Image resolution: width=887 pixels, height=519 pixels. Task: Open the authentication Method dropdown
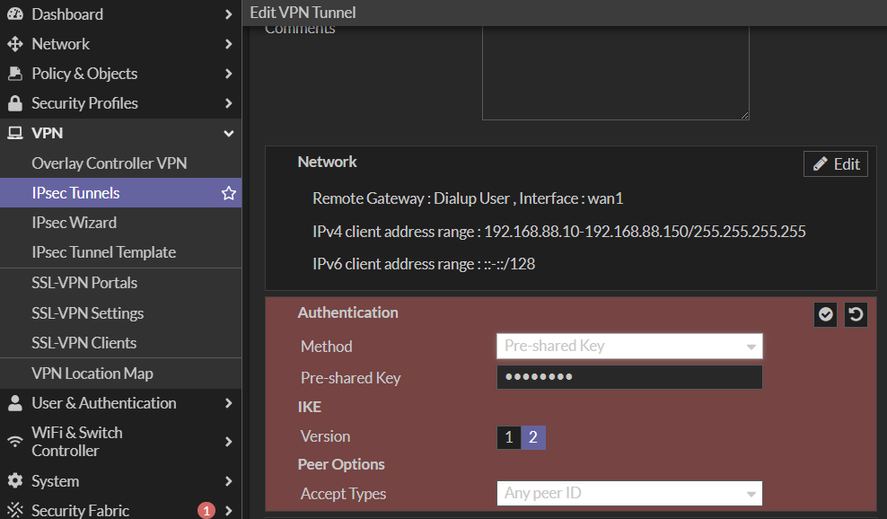629,346
